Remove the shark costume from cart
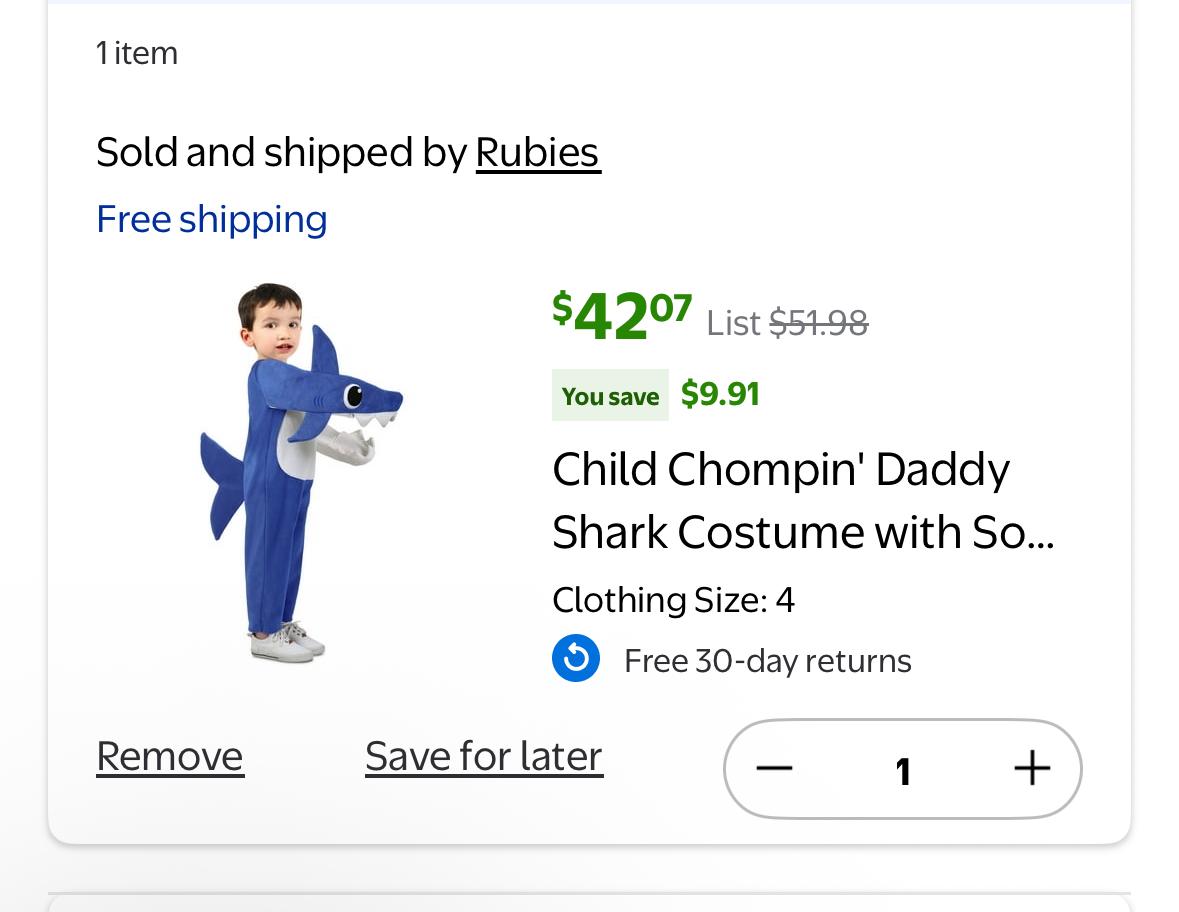Screen dimensions: 1179x912 pyautogui.click(x=170, y=757)
